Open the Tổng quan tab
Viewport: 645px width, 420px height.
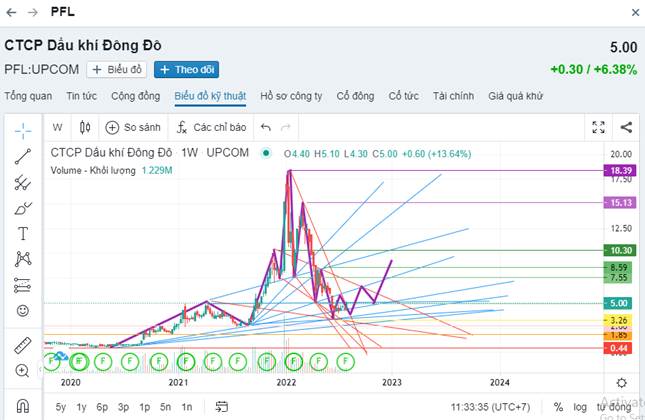coord(28,96)
